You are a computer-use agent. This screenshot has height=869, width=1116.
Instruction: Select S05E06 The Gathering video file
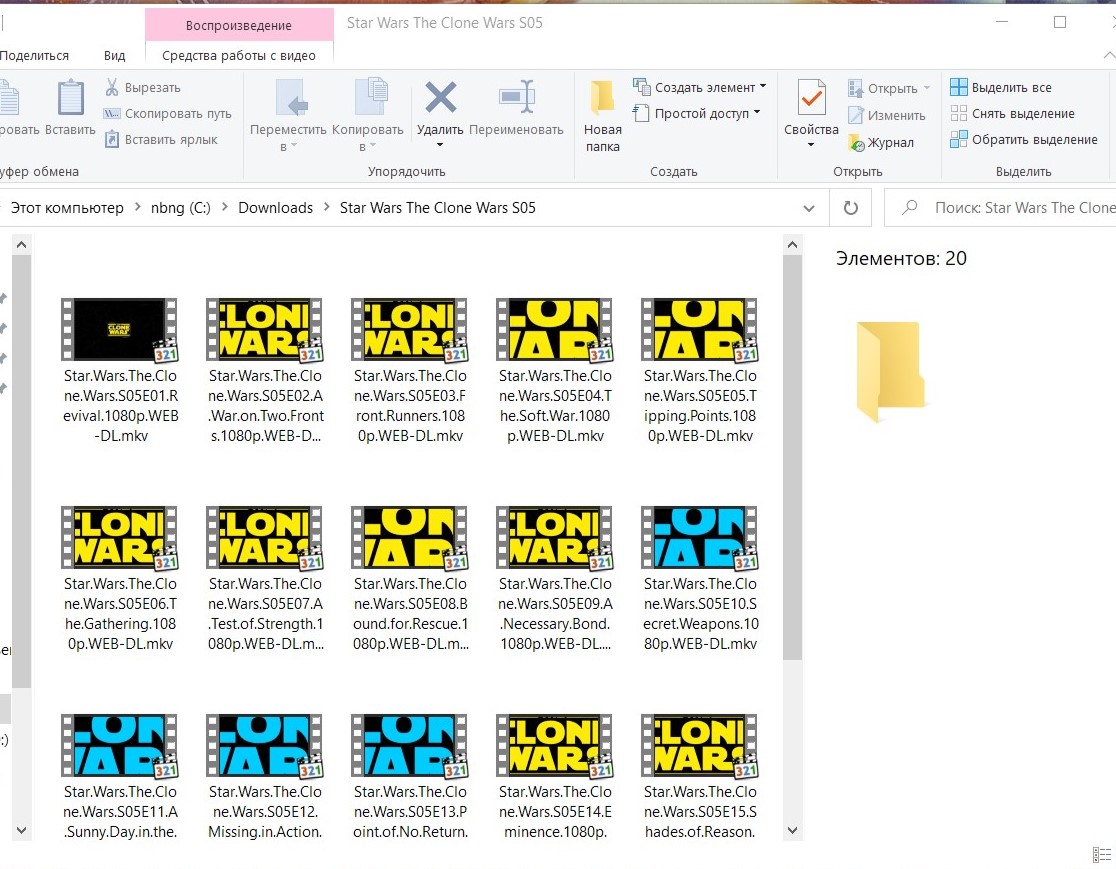click(x=120, y=580)
